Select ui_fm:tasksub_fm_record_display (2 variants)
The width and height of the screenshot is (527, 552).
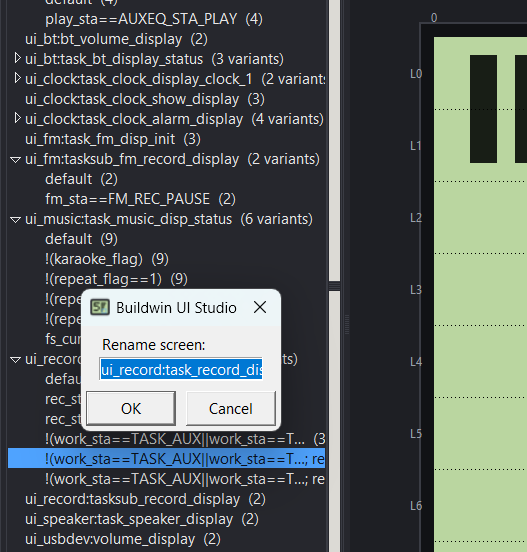(x=172, y=159)
